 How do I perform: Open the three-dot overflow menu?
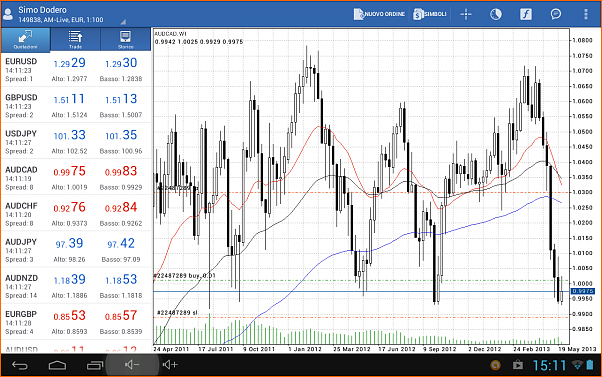pyautogui.click(x=585, y=14)
